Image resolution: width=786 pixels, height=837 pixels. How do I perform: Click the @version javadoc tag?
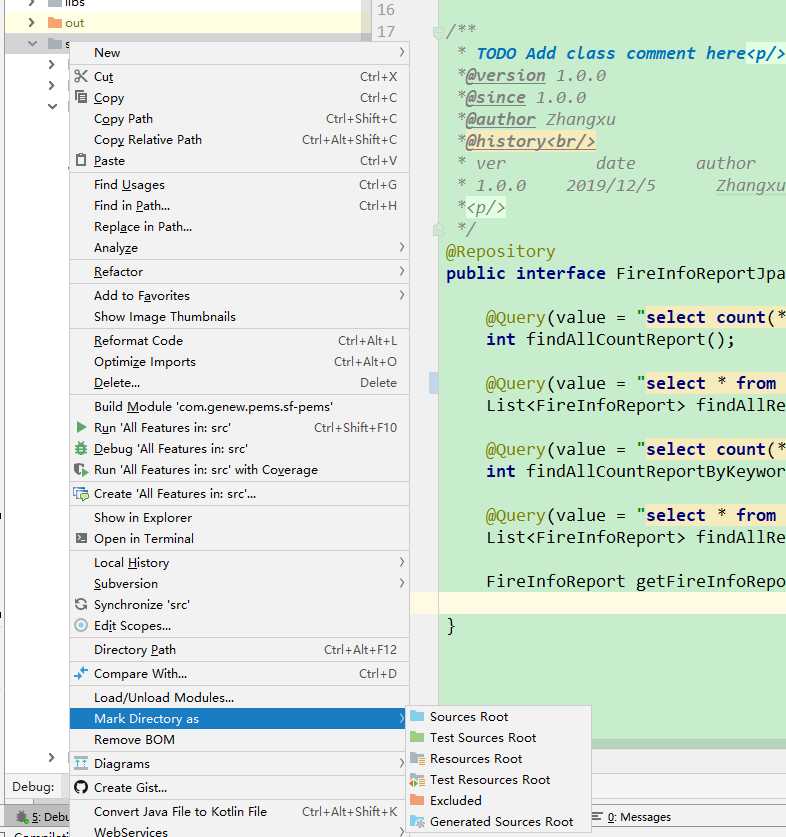505,75
